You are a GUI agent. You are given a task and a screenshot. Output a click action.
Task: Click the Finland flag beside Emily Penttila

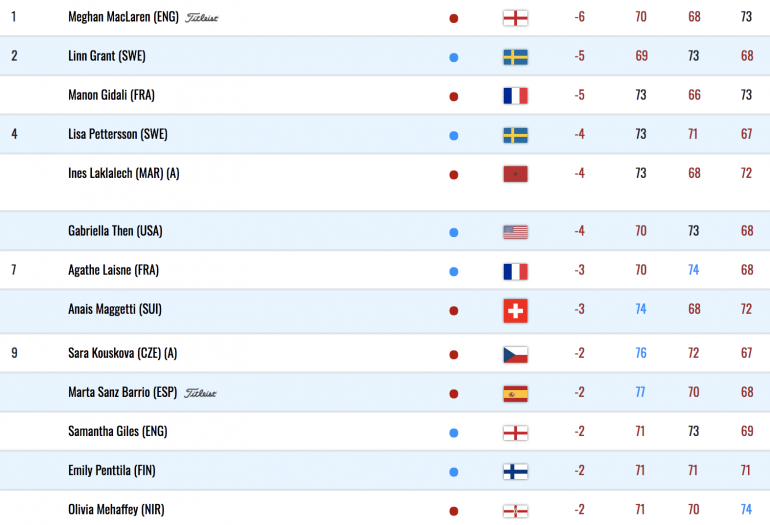pos(515,471)
